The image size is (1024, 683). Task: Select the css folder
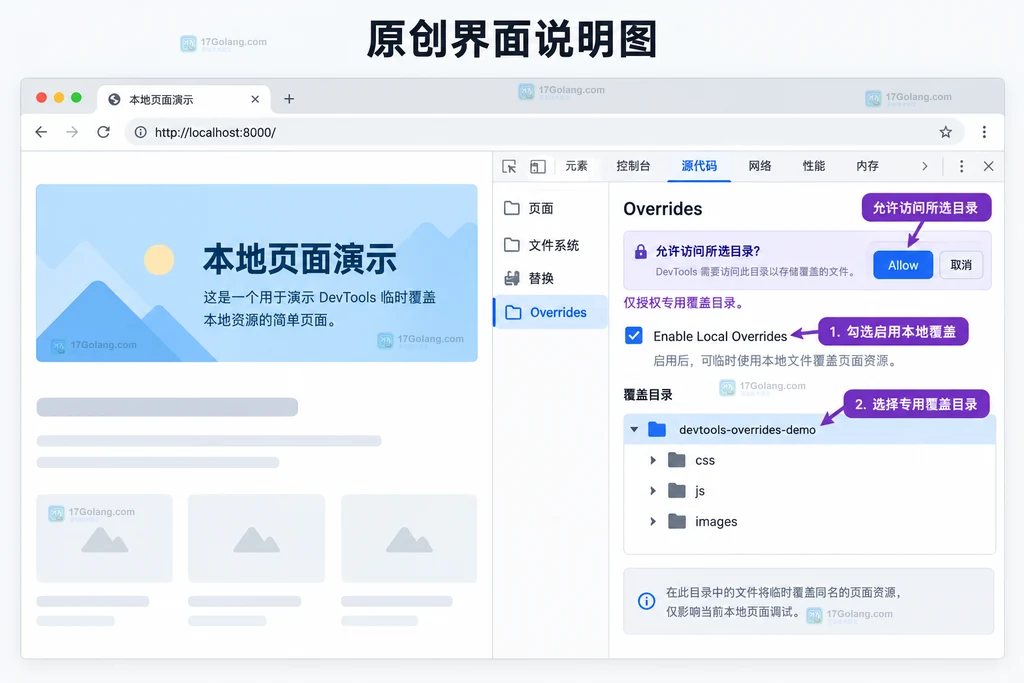coord(692,460)
